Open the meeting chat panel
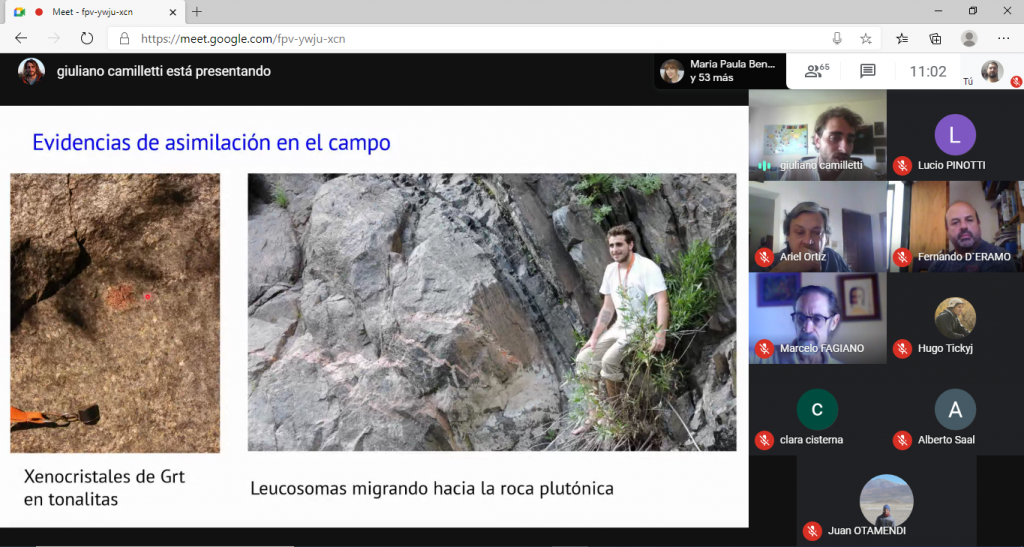 click(868, 70)
